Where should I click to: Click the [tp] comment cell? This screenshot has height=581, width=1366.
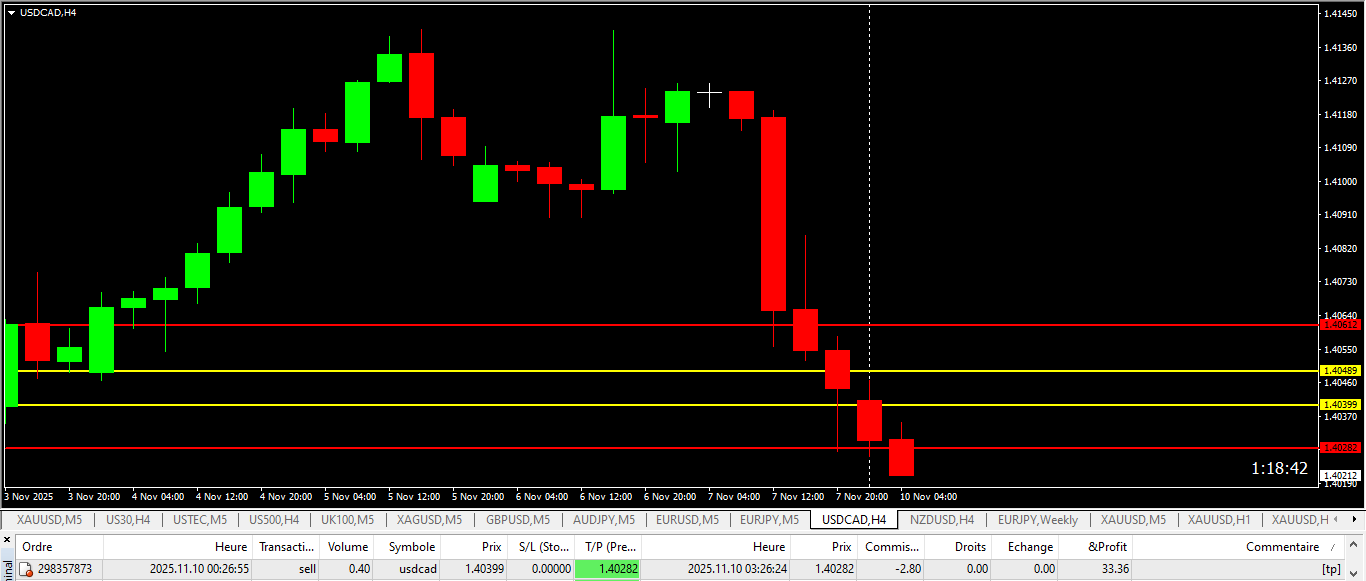[1331, 569]
